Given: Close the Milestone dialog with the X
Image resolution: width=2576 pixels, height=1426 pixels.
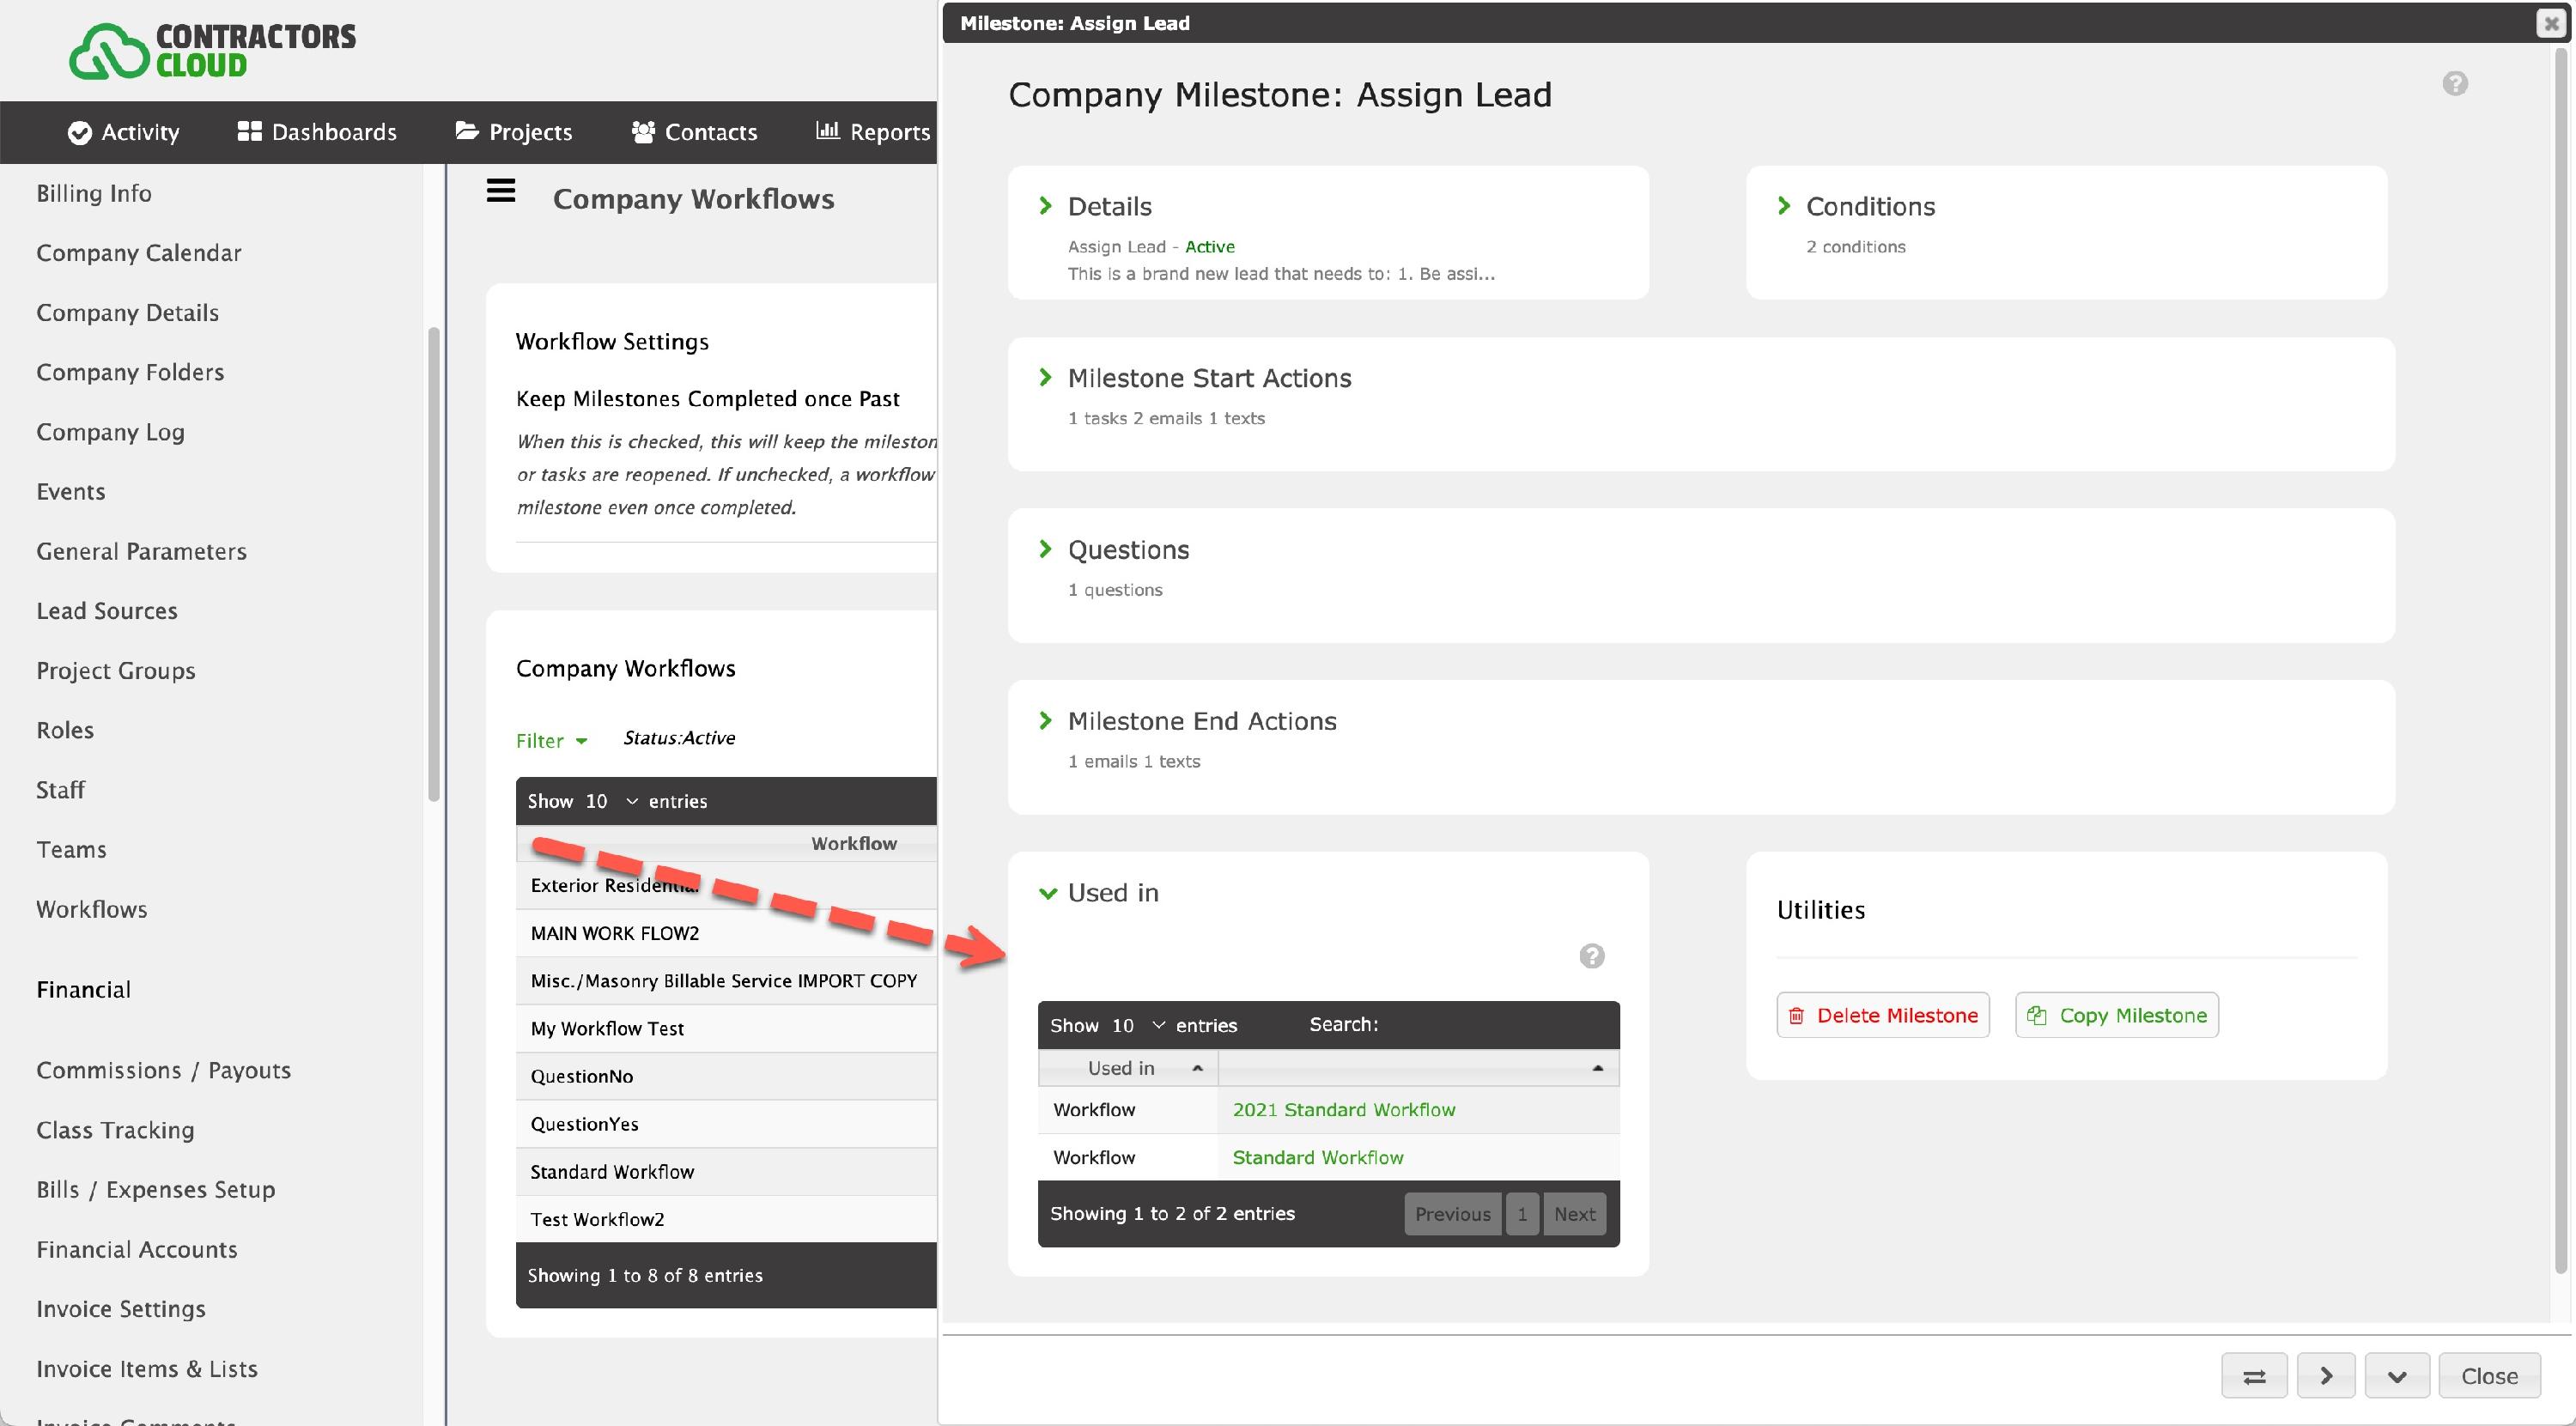Looking at the screenshot, I should 2551,23.
